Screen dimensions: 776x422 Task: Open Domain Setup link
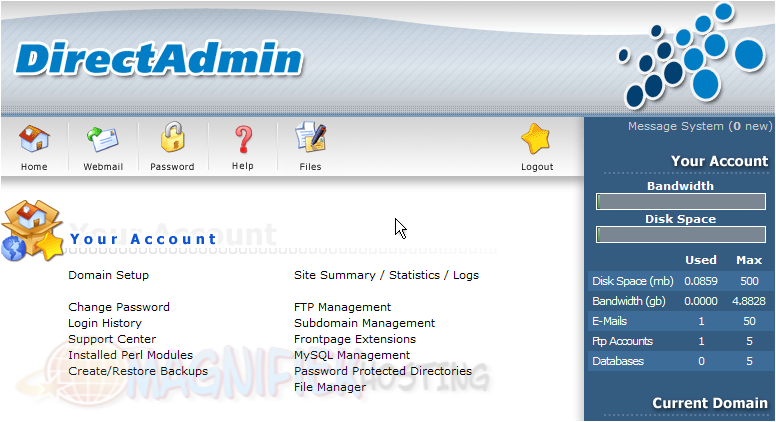tap(108, 275)
